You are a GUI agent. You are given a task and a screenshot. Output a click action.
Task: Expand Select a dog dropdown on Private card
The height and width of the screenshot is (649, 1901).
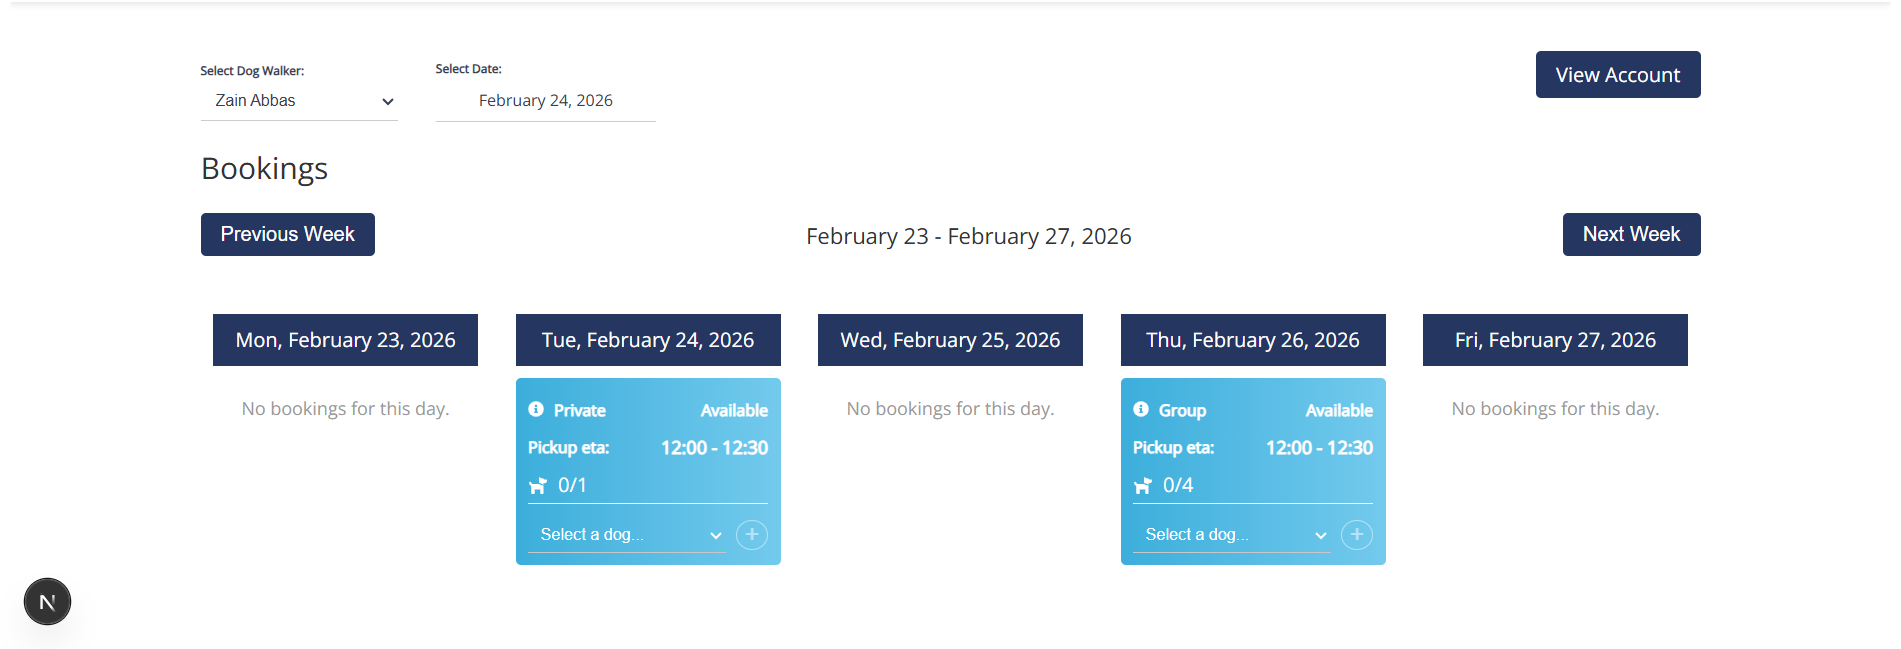pyautogui.click(x=627, y=535)
